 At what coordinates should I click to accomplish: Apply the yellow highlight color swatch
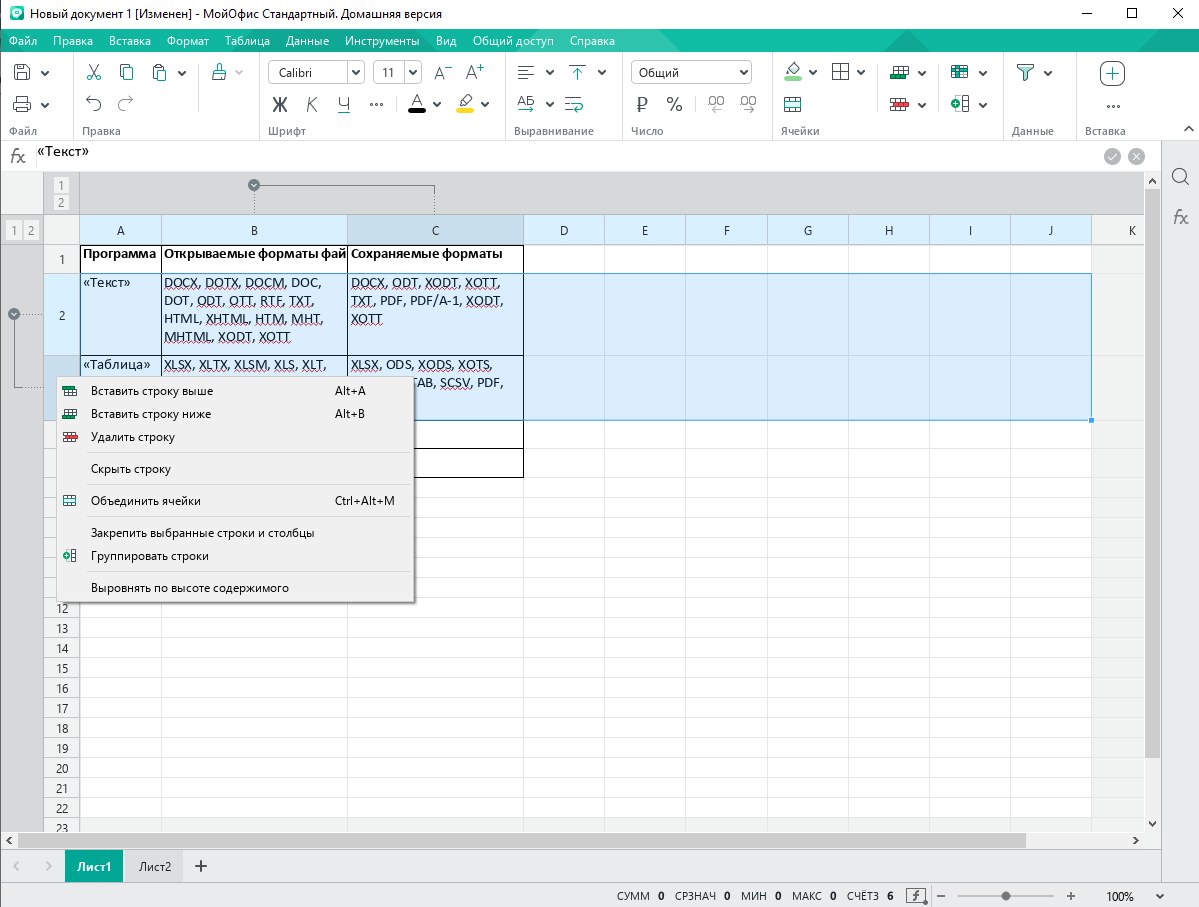click(x=464, y=104)
